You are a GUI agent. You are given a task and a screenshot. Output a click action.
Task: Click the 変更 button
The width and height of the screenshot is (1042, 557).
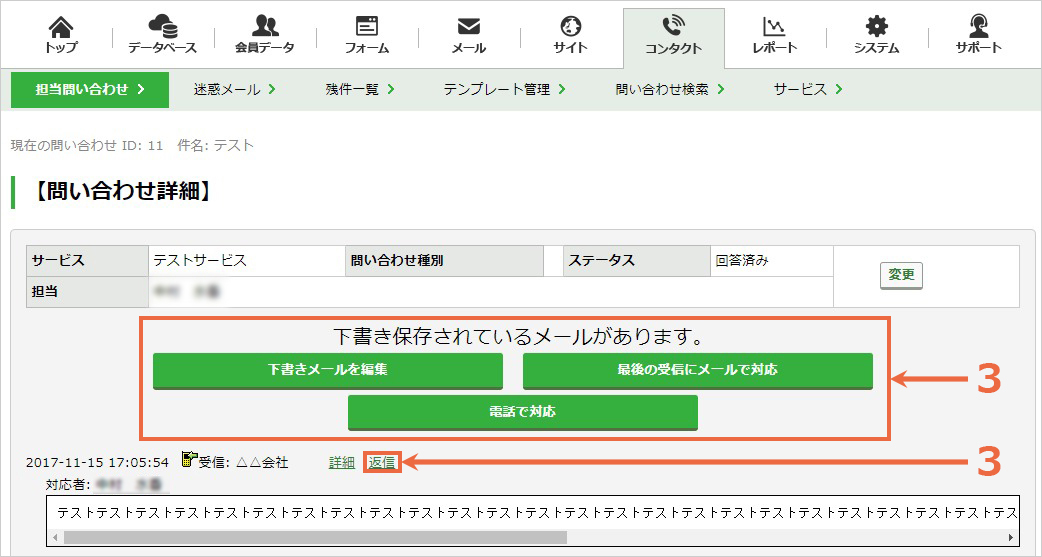coord(901,275)
